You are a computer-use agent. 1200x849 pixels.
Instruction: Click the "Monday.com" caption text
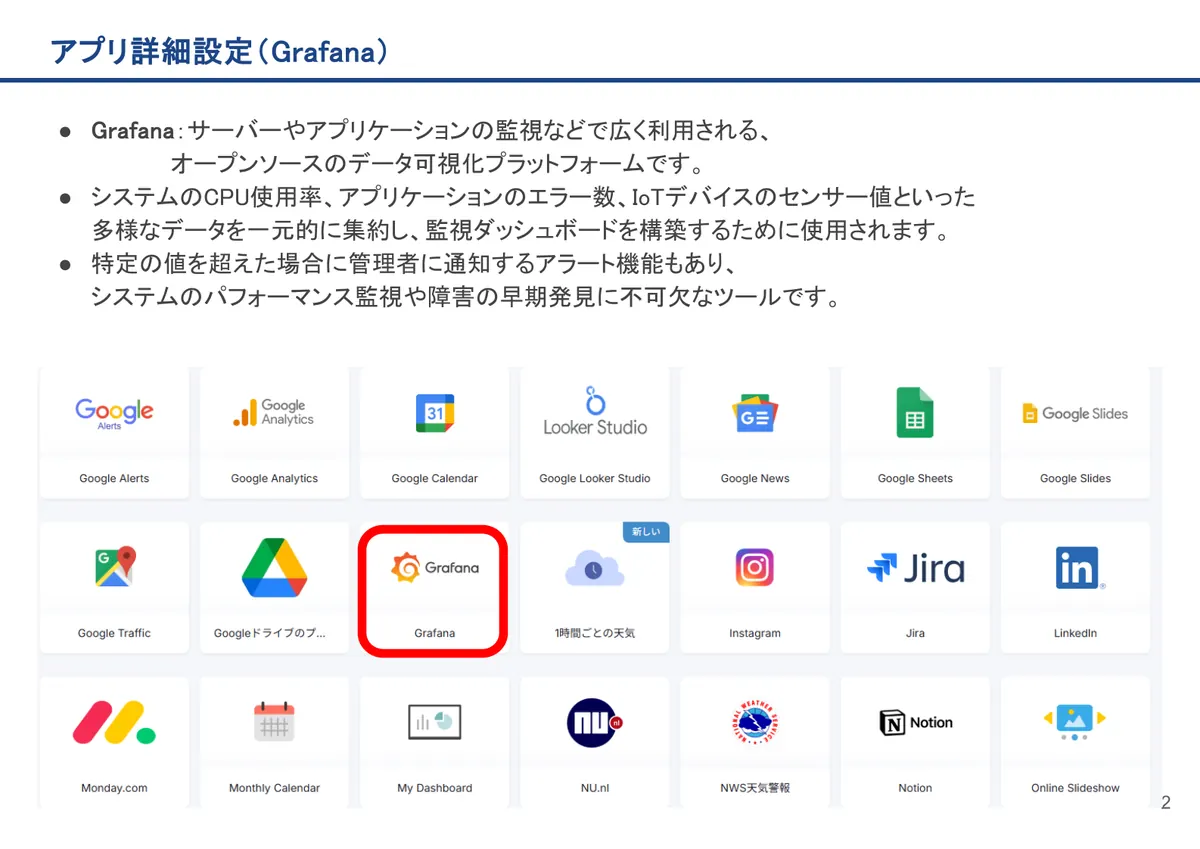tap(114, 789)
